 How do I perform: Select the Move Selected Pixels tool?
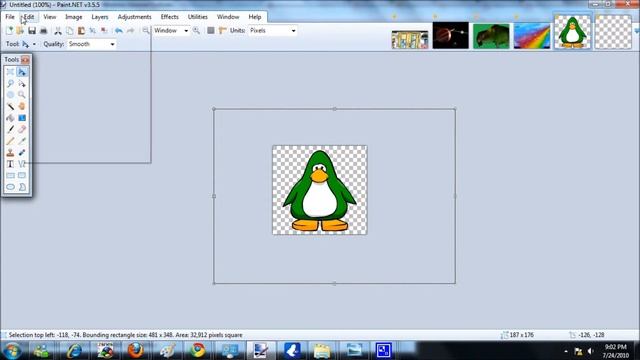click(22, 72)
